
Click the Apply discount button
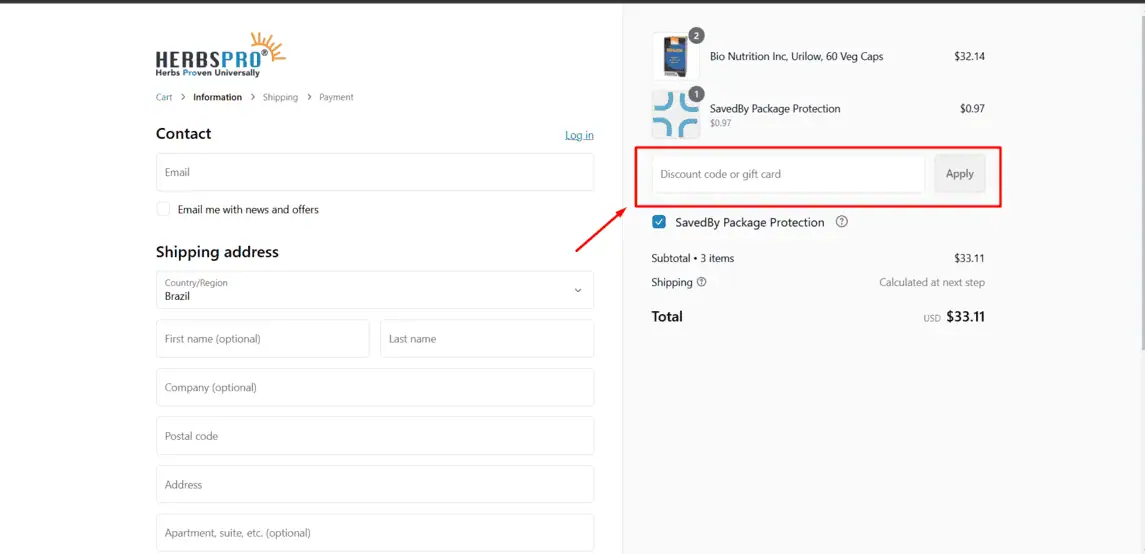coord(960,174)
